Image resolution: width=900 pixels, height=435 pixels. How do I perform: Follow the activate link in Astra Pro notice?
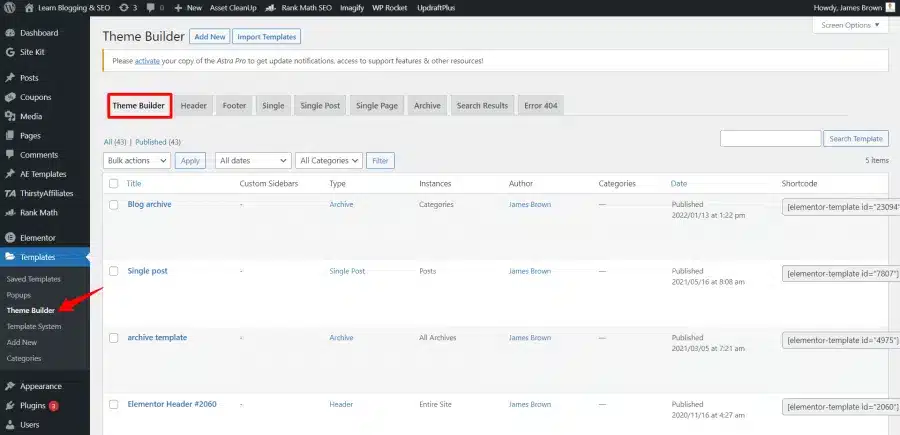point(147,60)
